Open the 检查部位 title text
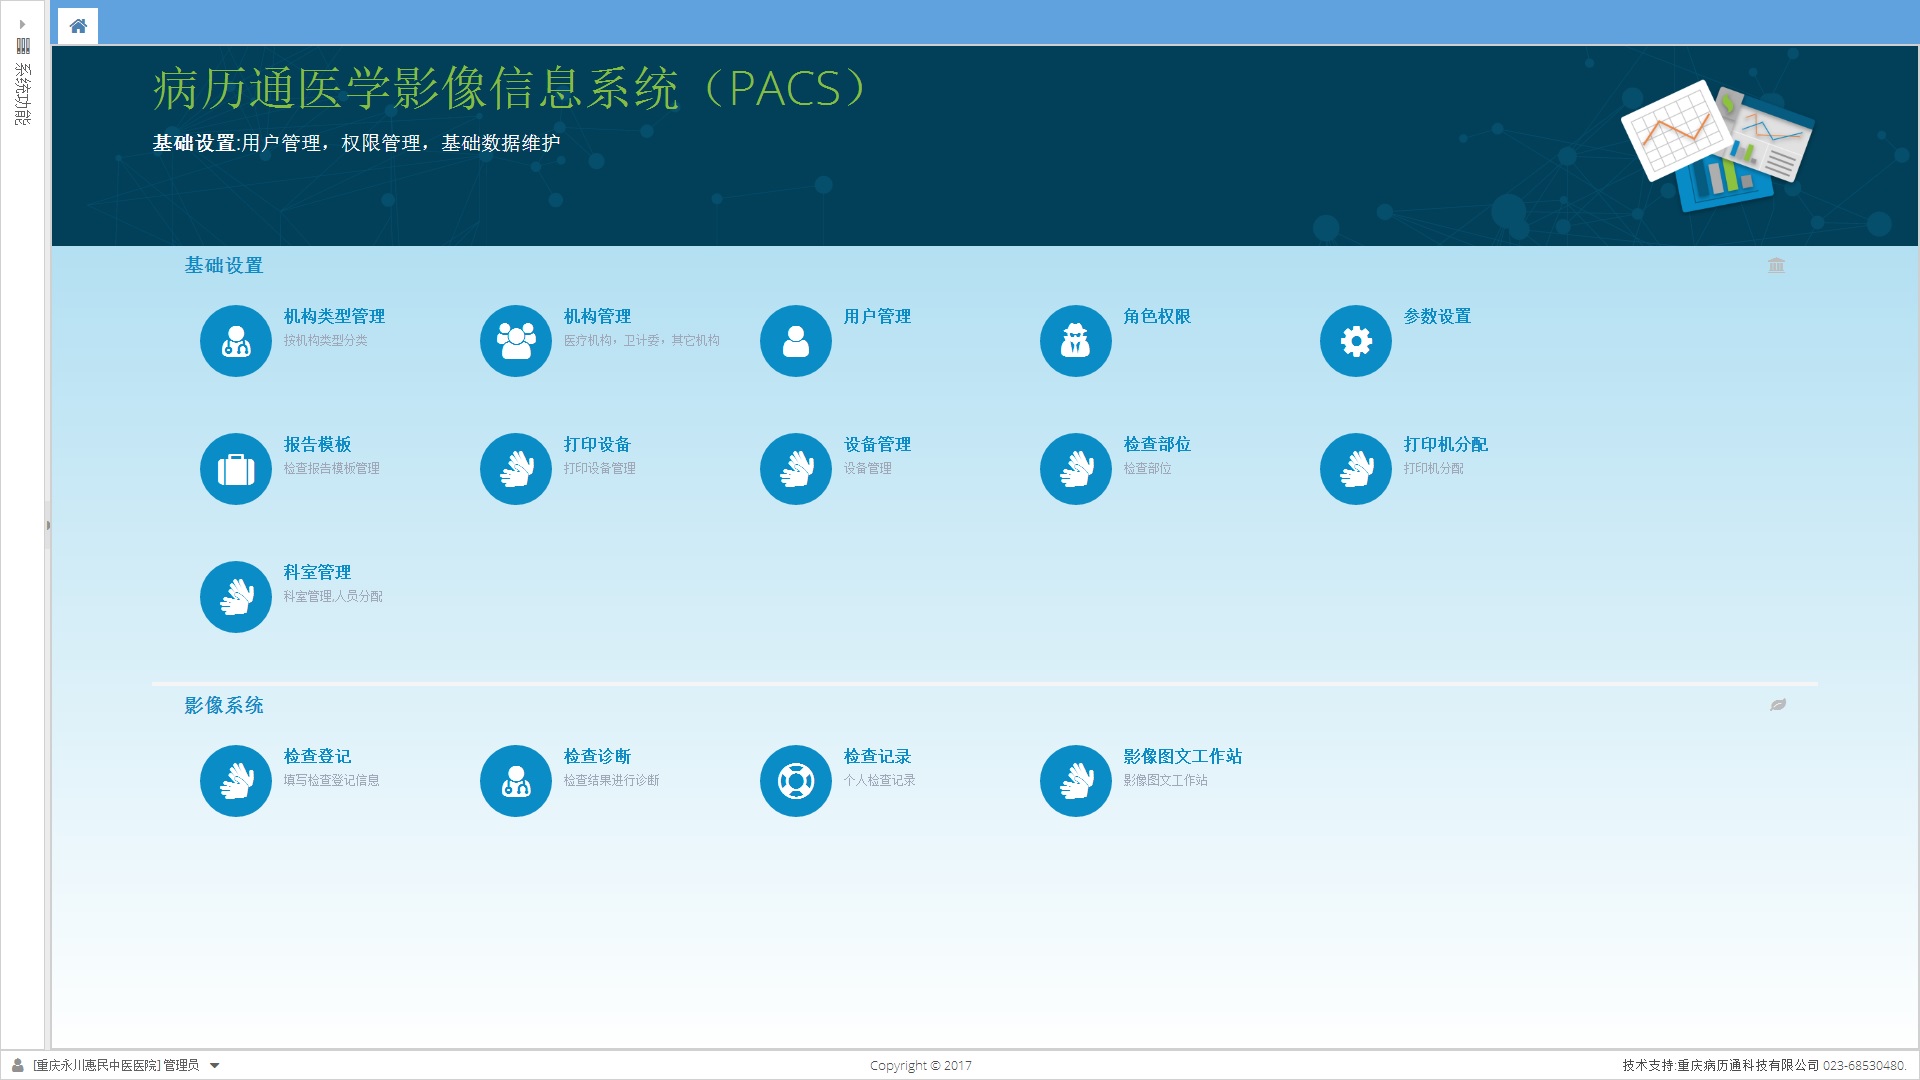 click(1157, 444)
